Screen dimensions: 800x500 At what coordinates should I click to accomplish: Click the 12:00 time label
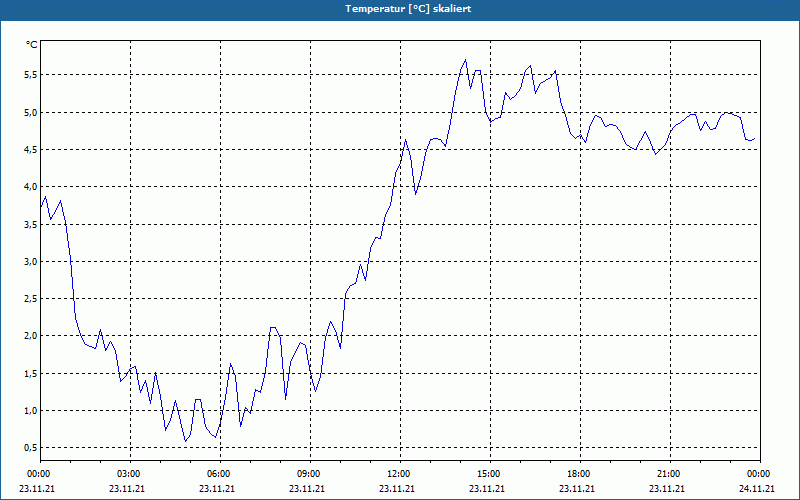(399, 474)
